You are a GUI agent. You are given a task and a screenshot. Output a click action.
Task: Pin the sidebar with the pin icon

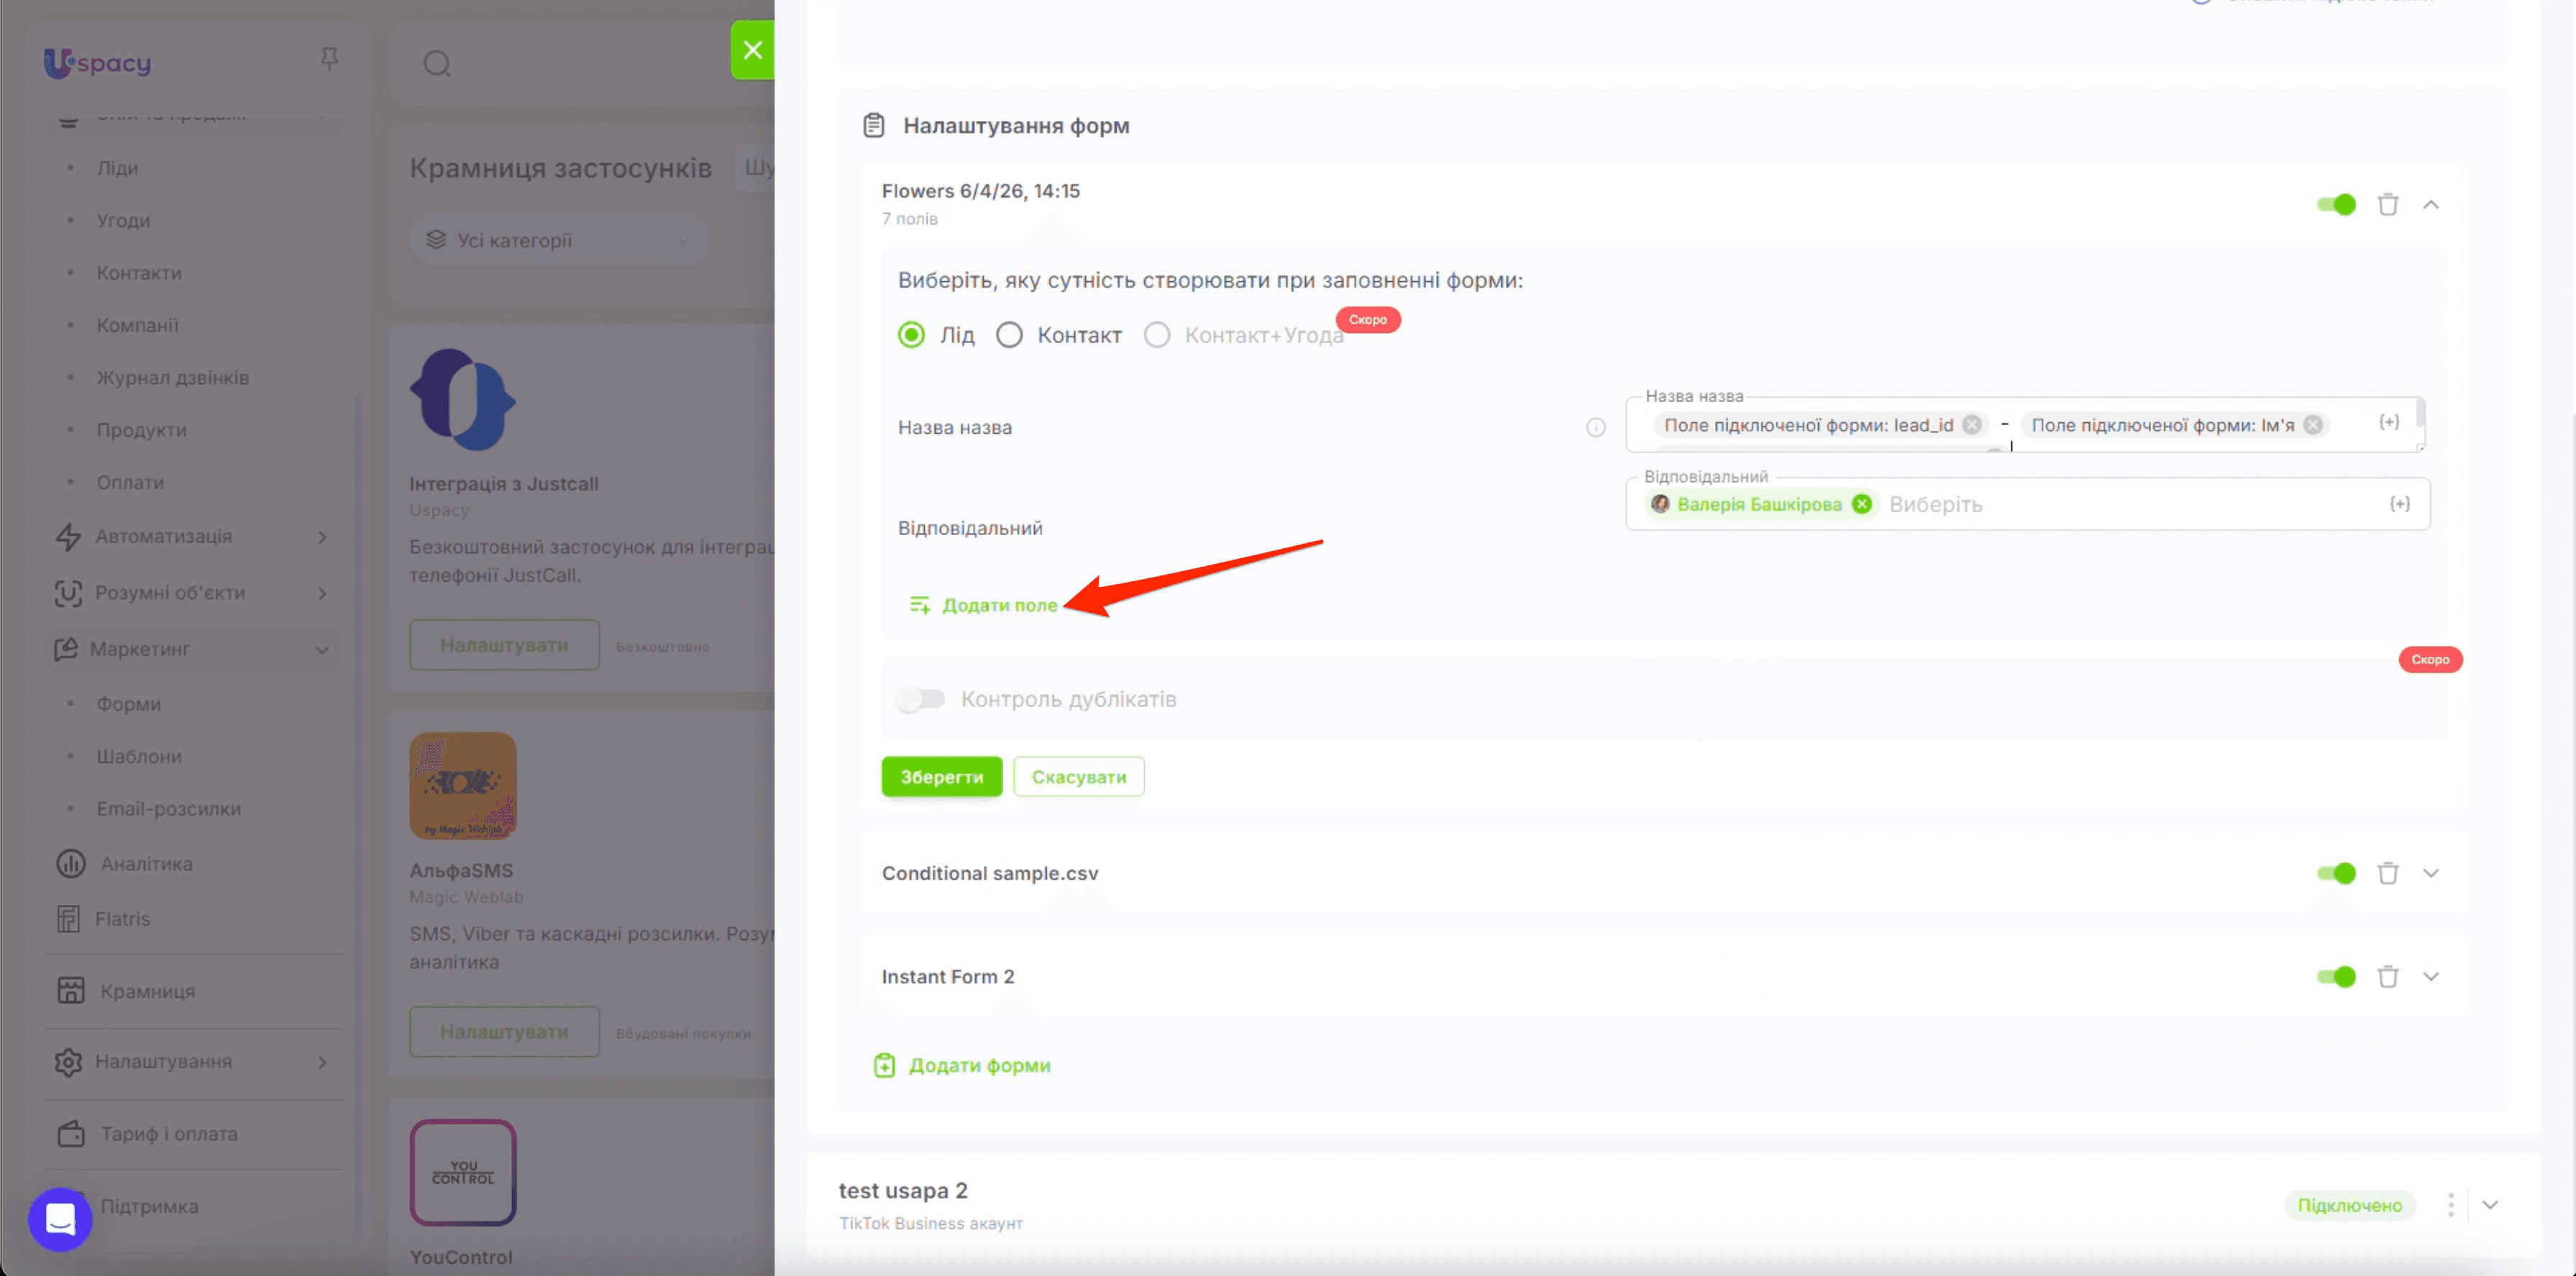(x=329, y=60)
